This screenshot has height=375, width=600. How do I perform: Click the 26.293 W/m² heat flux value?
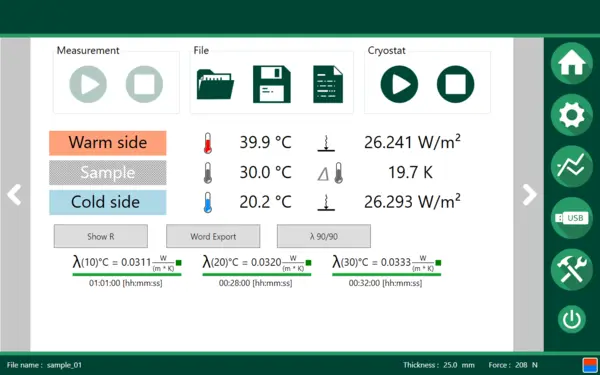point(412,202)
